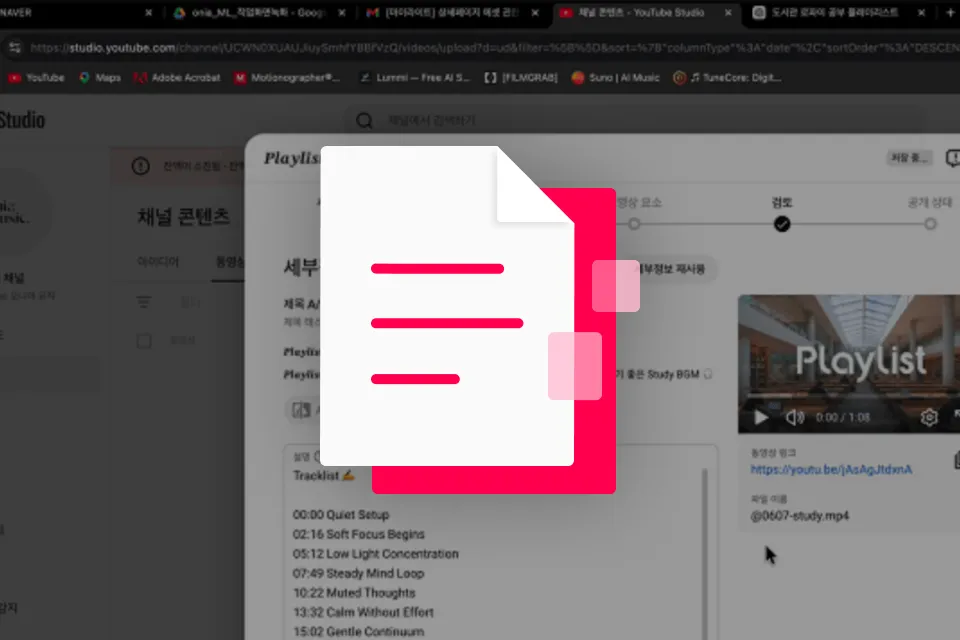Click the "10:22 Muted Thoughts" line

(354, 593)
